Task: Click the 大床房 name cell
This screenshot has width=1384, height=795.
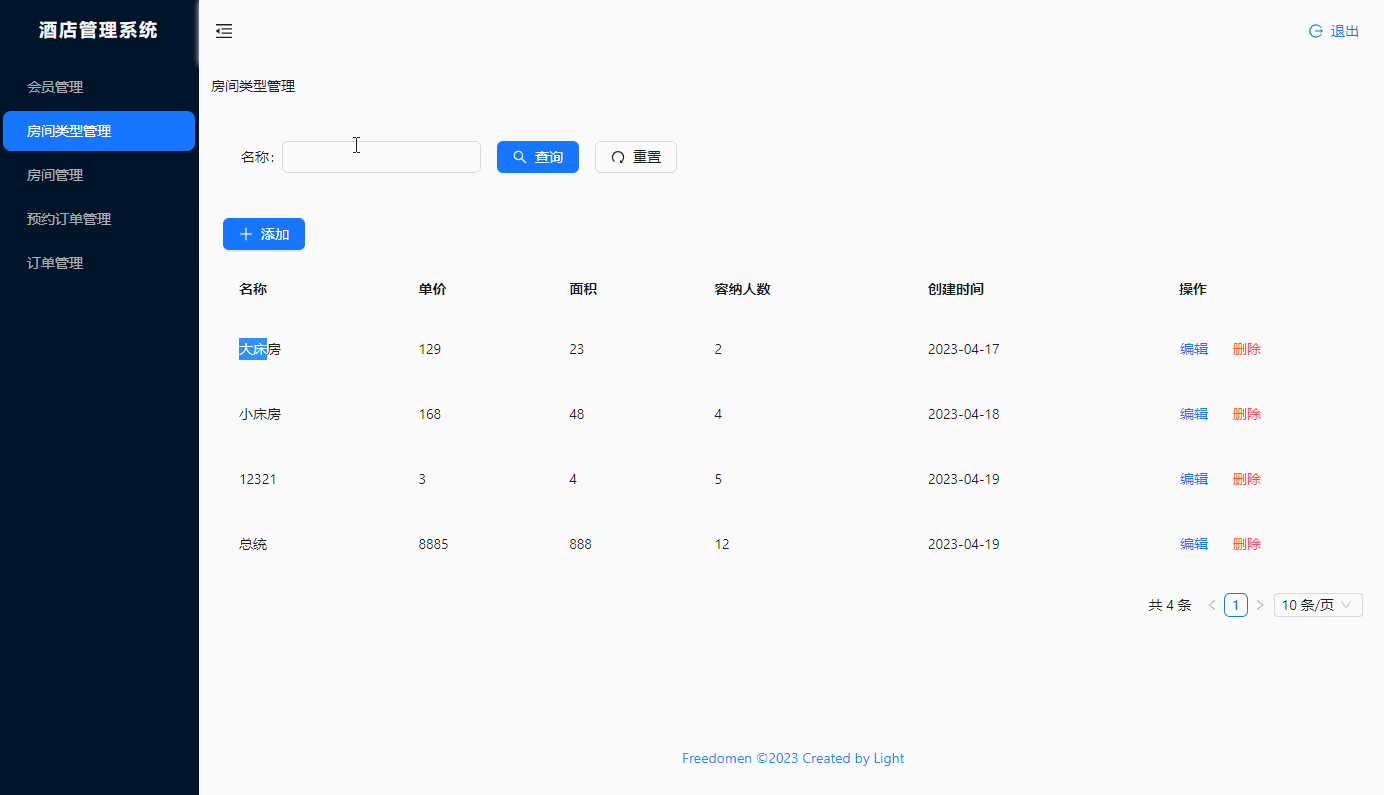Action: tap(260, 349)
